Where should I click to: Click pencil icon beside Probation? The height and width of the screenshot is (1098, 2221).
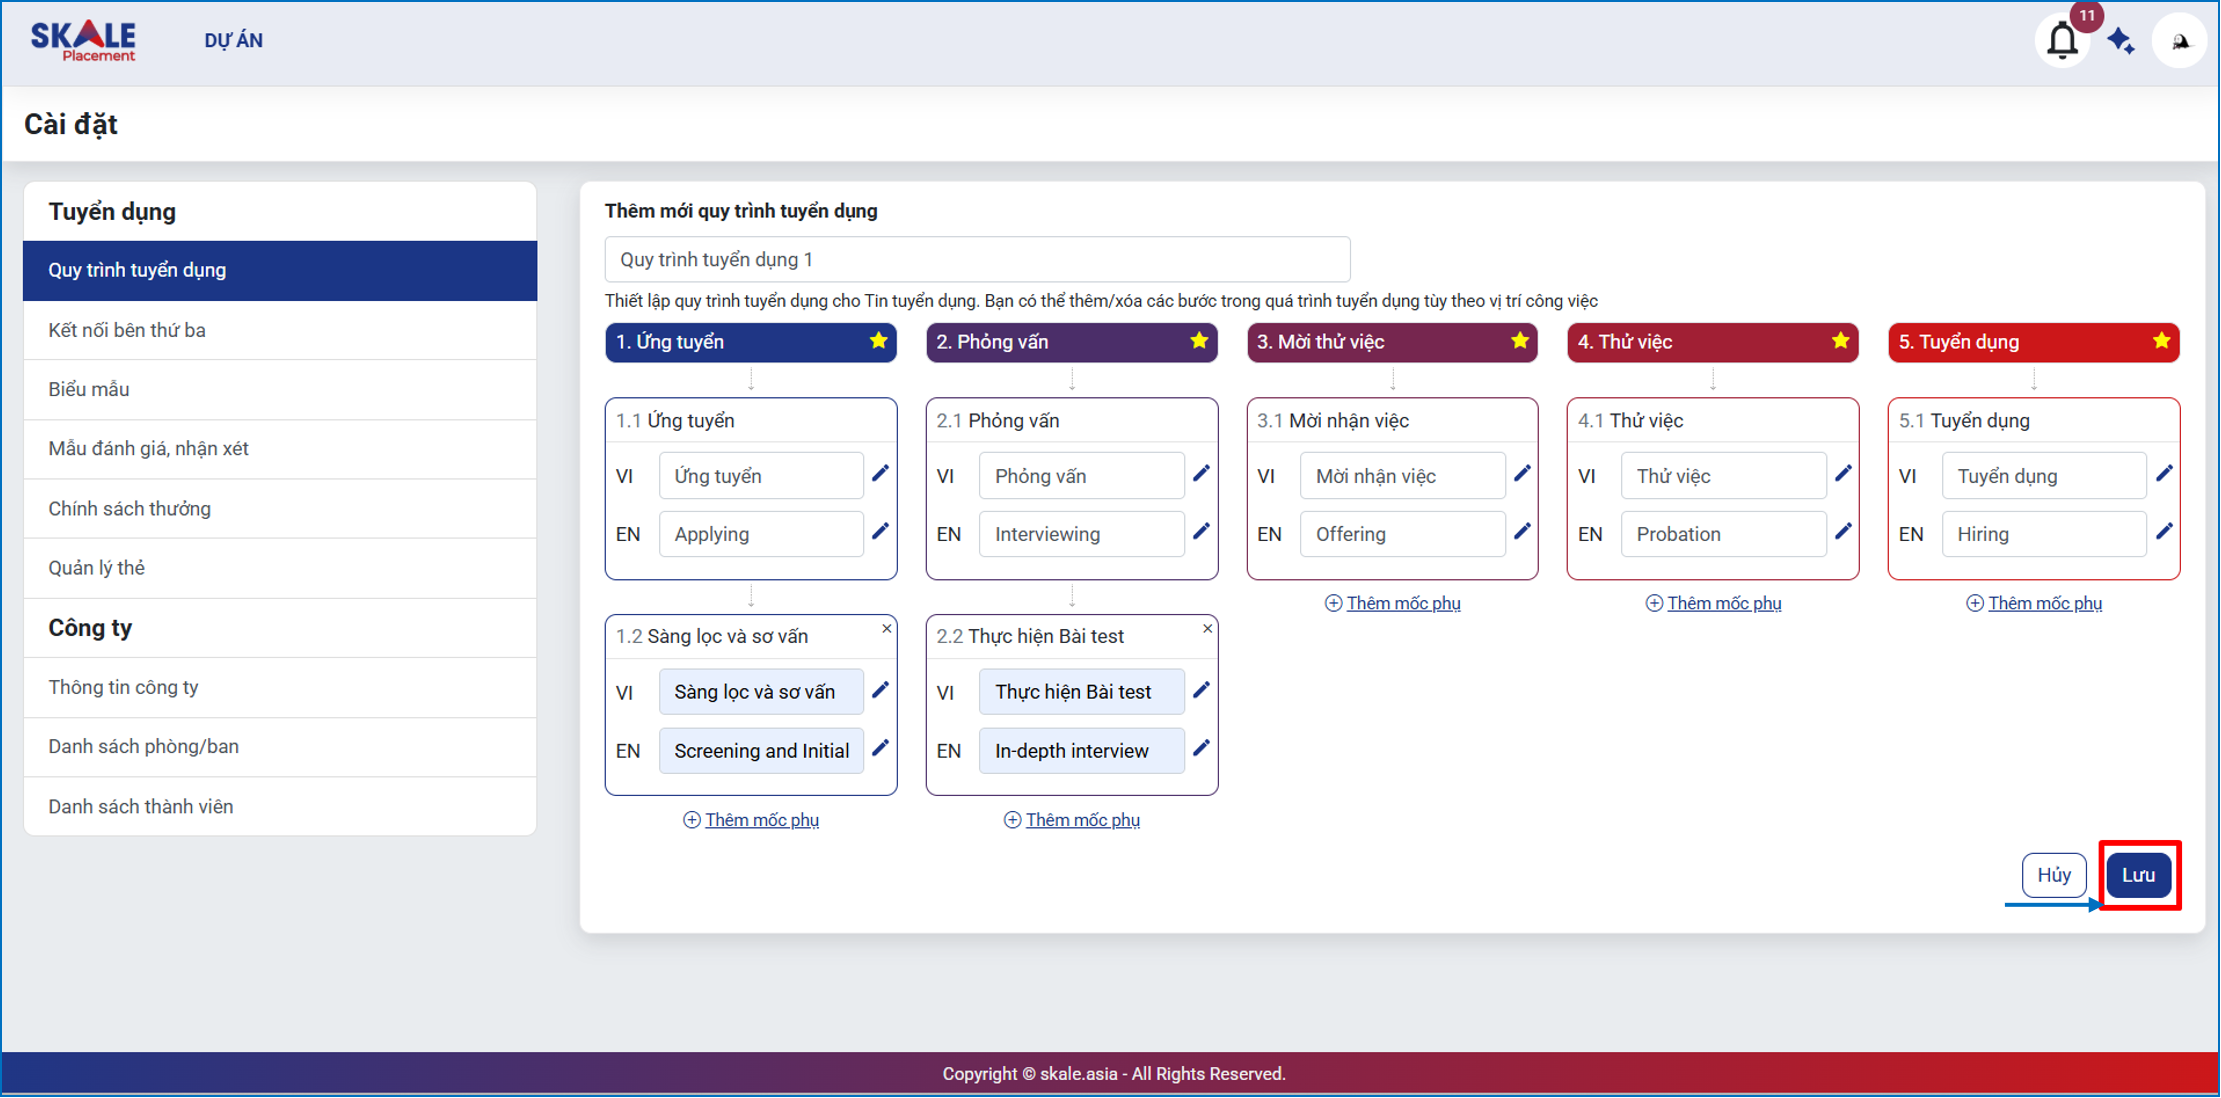pos(1843,532)
